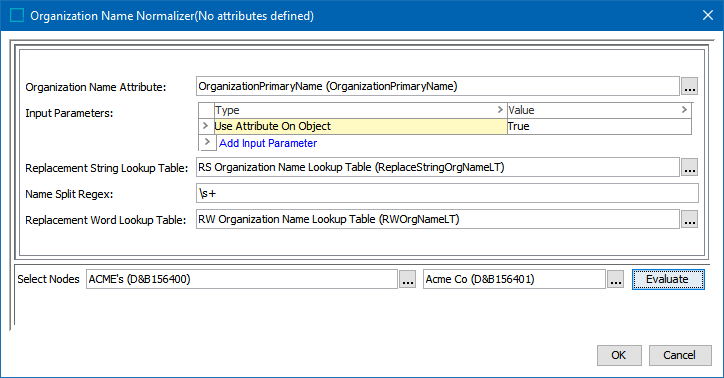Click the Organization Name Attribute field

[437, 86]
